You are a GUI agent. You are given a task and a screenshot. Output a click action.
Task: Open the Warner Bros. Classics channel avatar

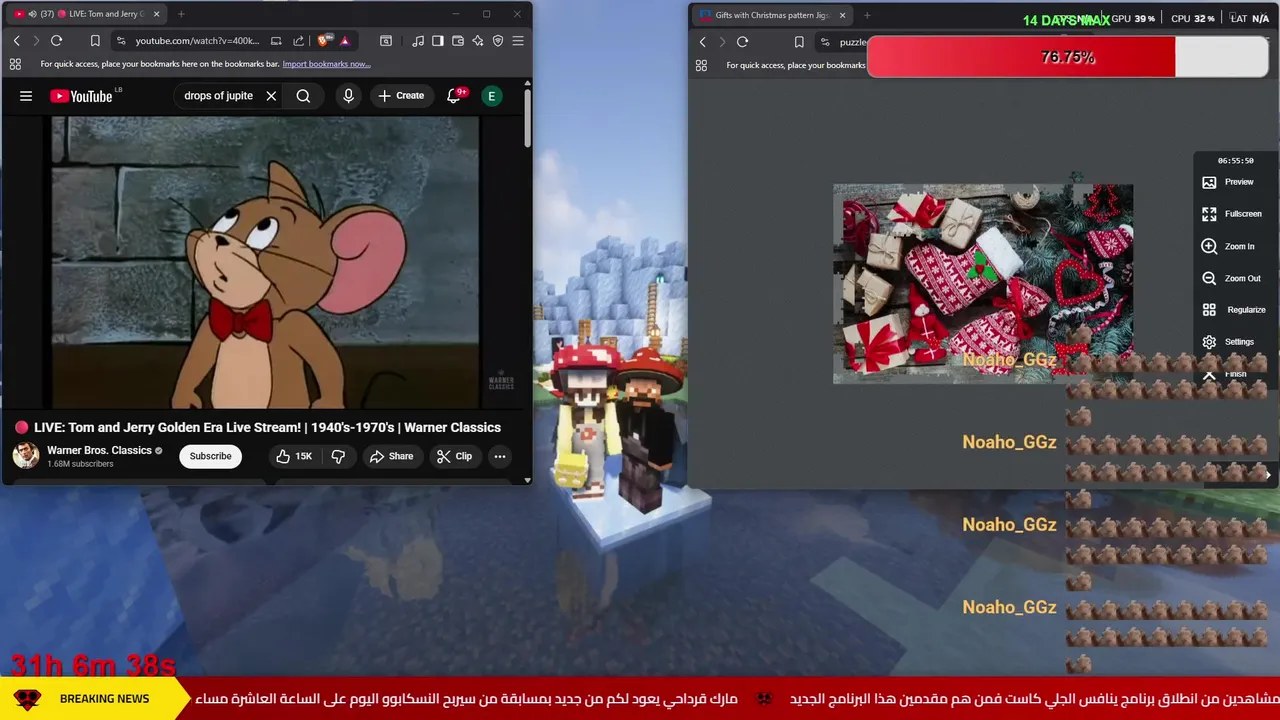(26, 455)
